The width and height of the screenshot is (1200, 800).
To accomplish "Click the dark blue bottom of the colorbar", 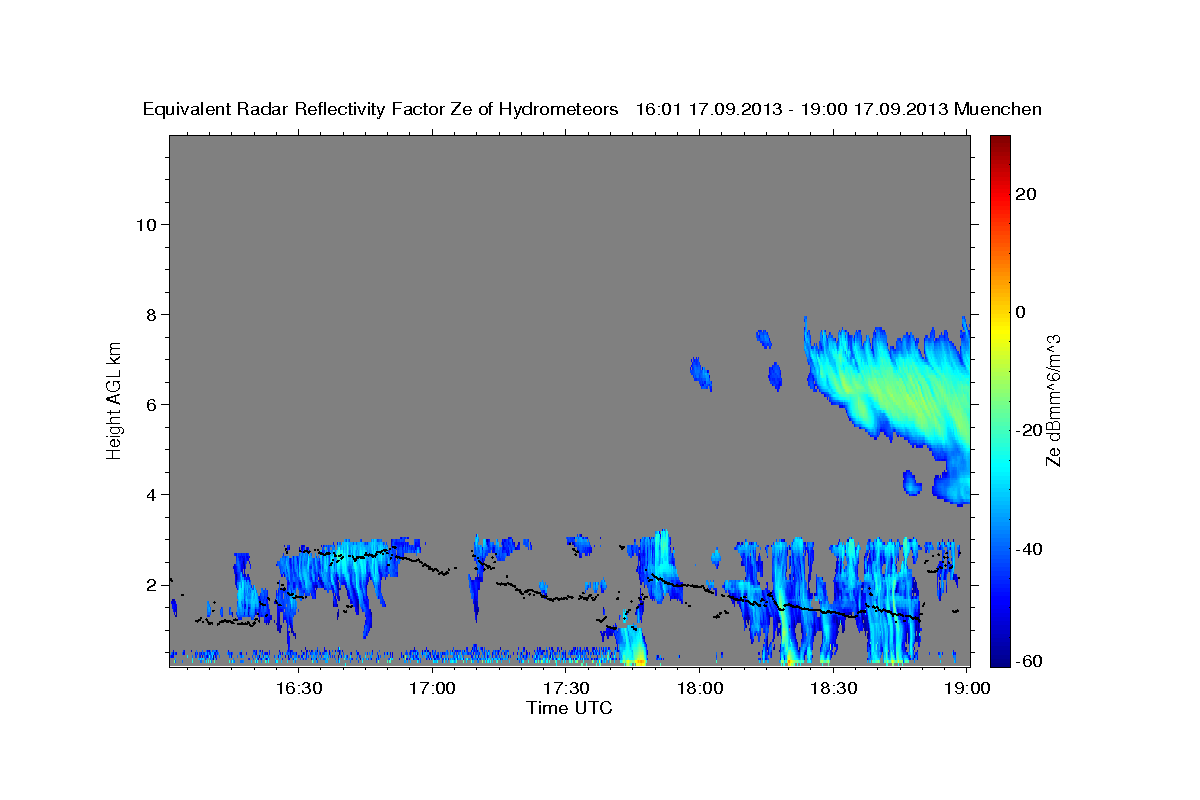I will (1000, 658).
